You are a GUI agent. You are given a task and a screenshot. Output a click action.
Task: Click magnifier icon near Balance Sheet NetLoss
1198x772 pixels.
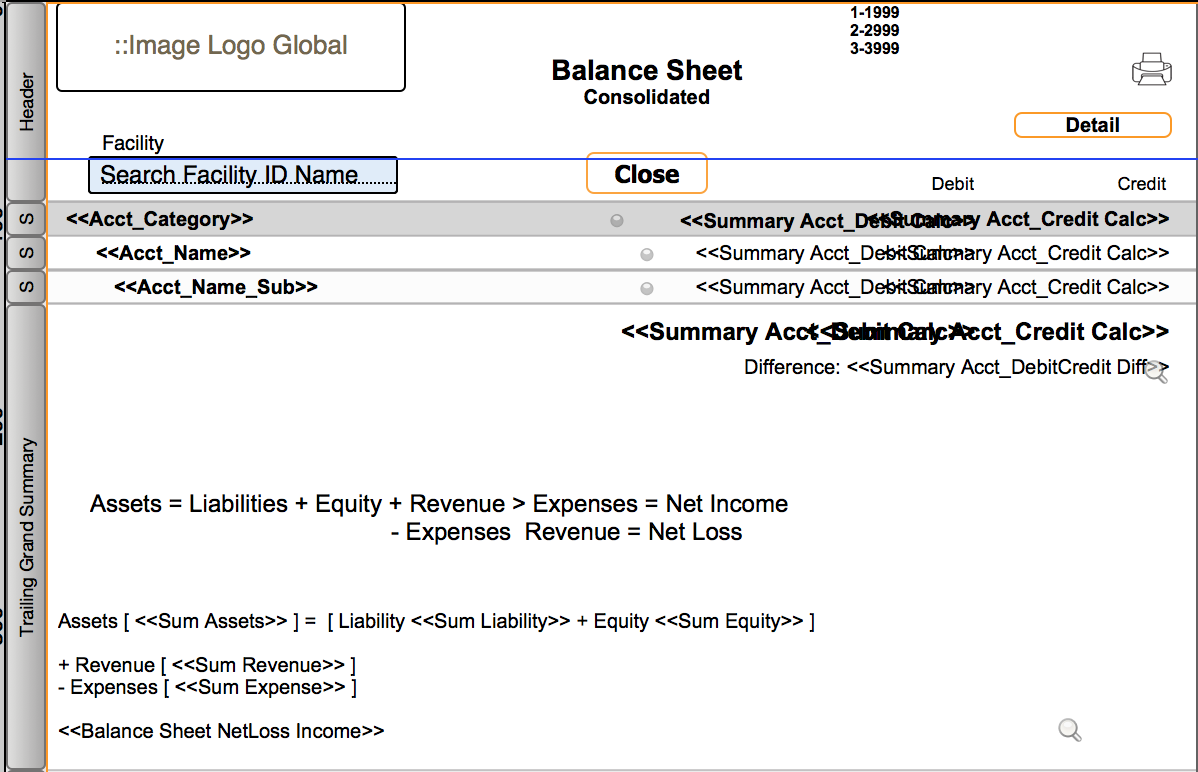1070,730
